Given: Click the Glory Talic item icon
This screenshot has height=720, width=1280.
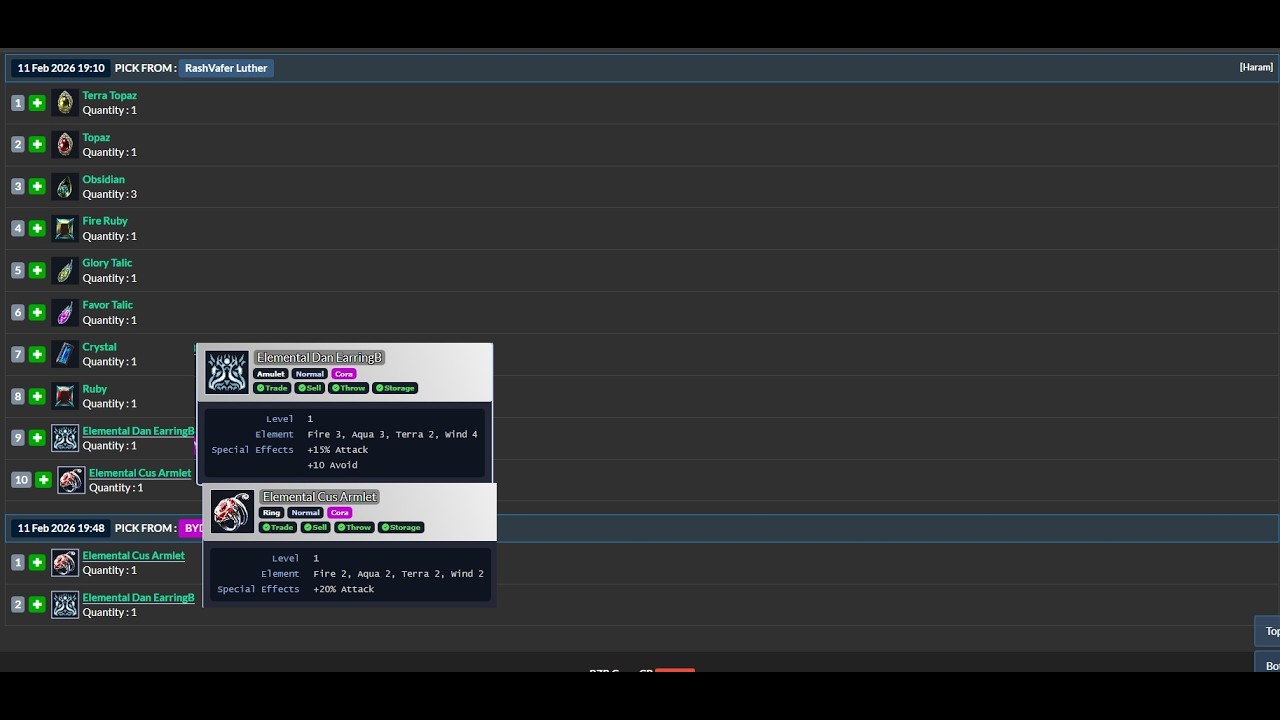Looking at the screenshot, I should (x=65, y=271).
